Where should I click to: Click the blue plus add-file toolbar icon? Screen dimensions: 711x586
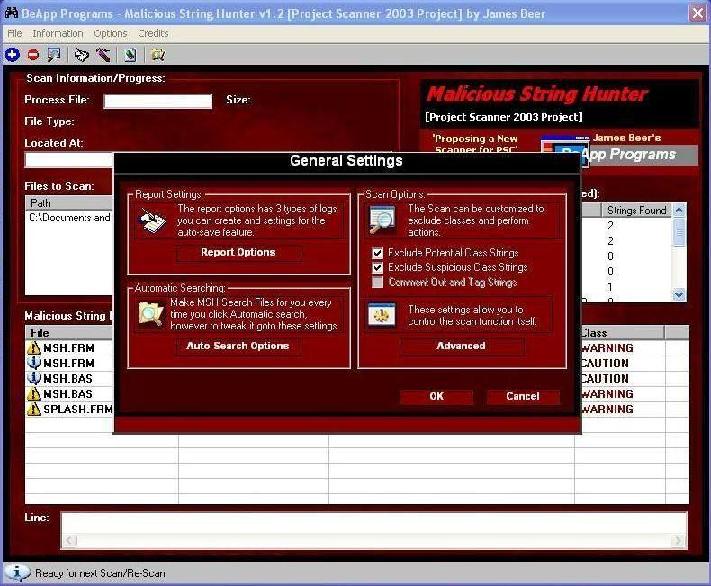coord(12,55)
